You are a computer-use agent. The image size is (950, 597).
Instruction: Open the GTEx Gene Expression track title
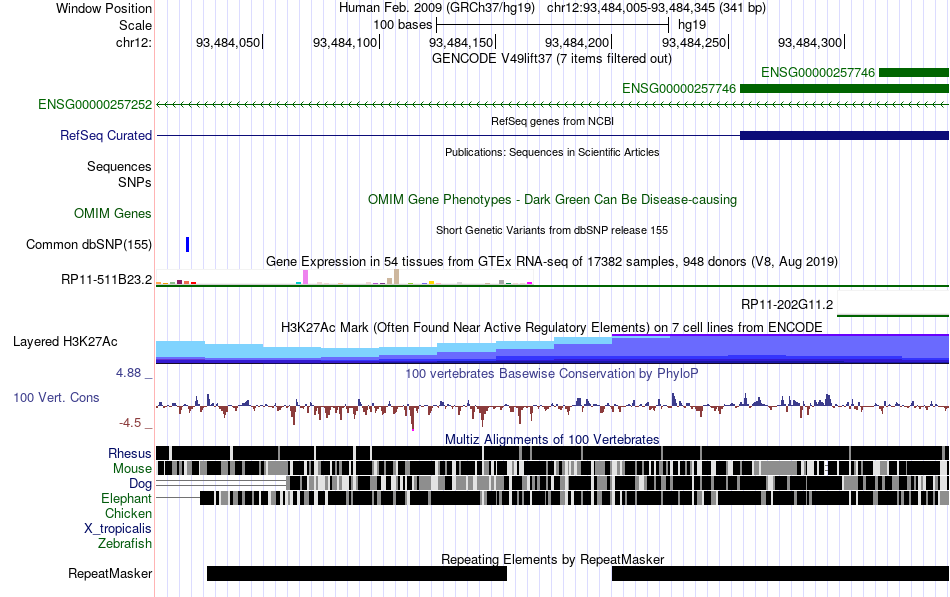[552, 261]
